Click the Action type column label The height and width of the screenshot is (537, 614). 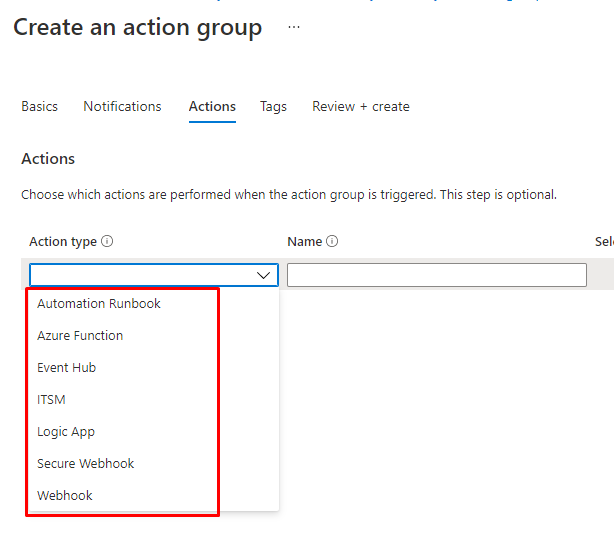63,241
